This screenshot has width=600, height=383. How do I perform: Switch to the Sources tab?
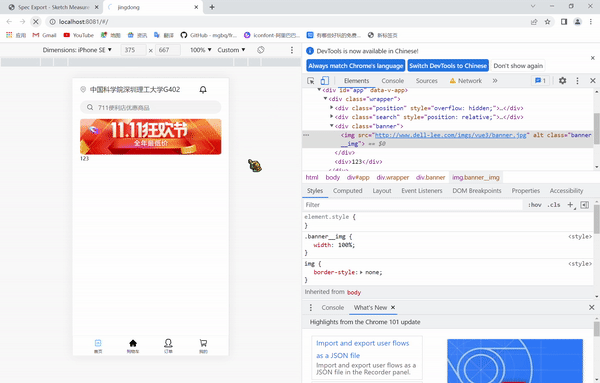(427, 81)
